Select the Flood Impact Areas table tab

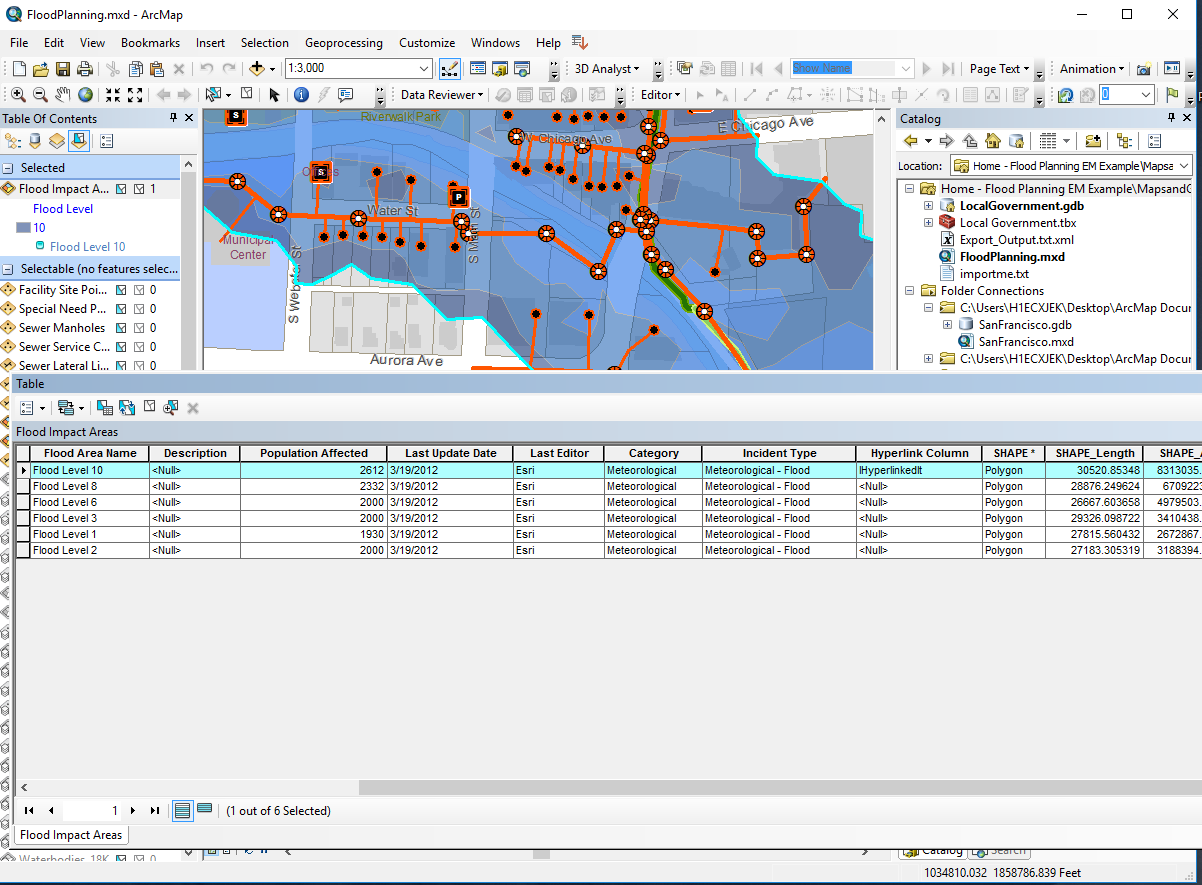pos(71,835)
